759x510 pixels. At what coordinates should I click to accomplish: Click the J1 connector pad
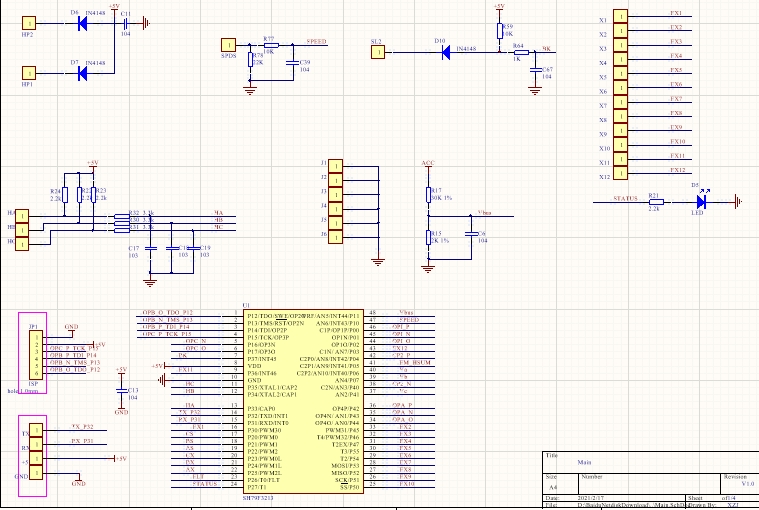(335, 166)
